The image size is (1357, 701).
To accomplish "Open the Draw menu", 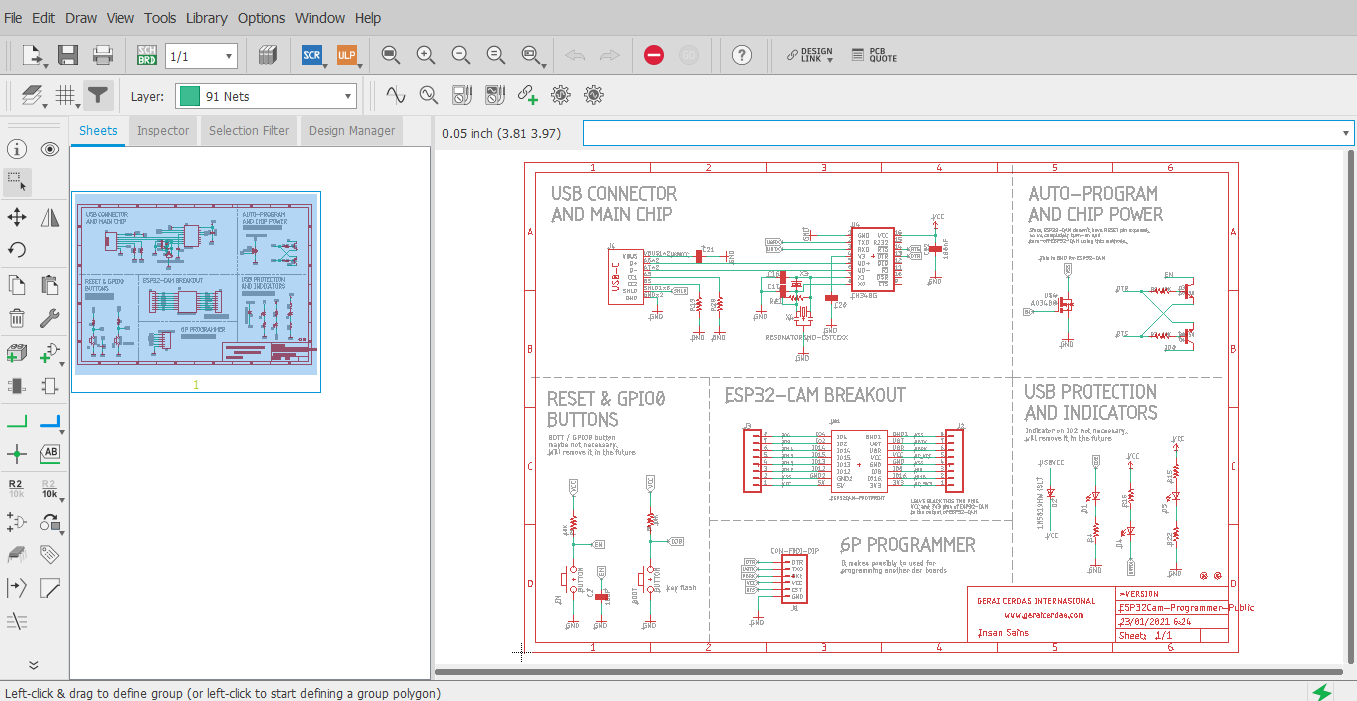I will pyautogui.click(x=80, y=17).
